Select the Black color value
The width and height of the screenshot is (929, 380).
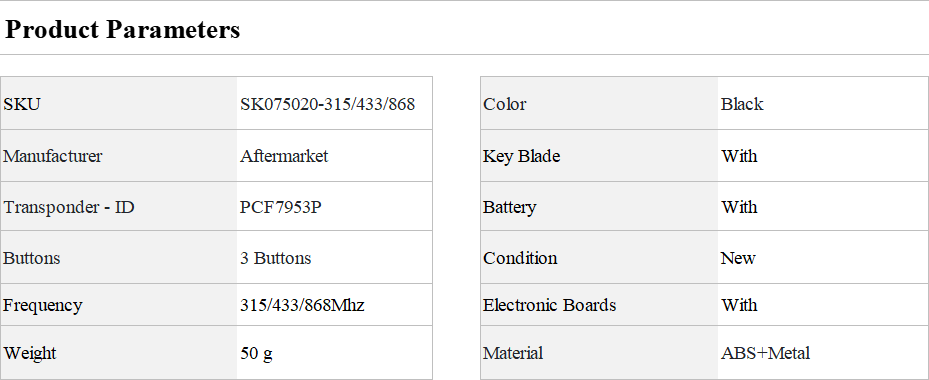coord(742,104)
